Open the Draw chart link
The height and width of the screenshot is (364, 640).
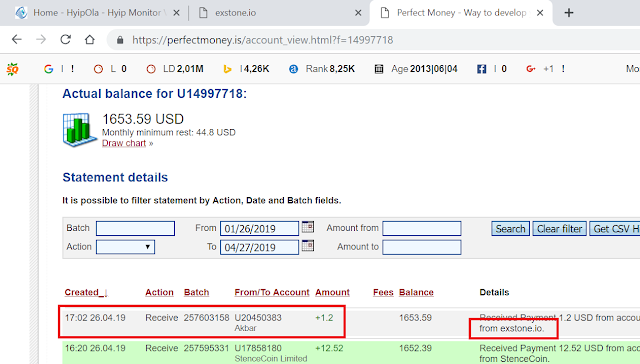(x=124, y=143)
